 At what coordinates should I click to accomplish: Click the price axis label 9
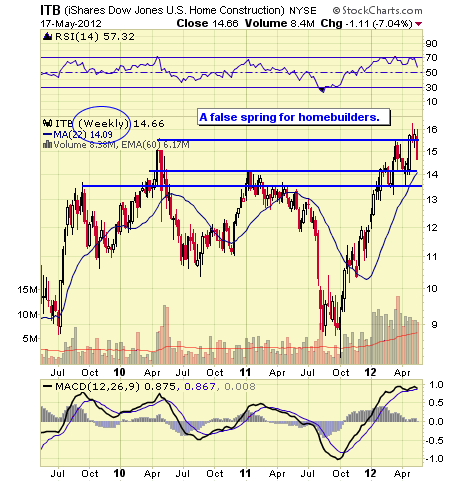pos(434,324)
